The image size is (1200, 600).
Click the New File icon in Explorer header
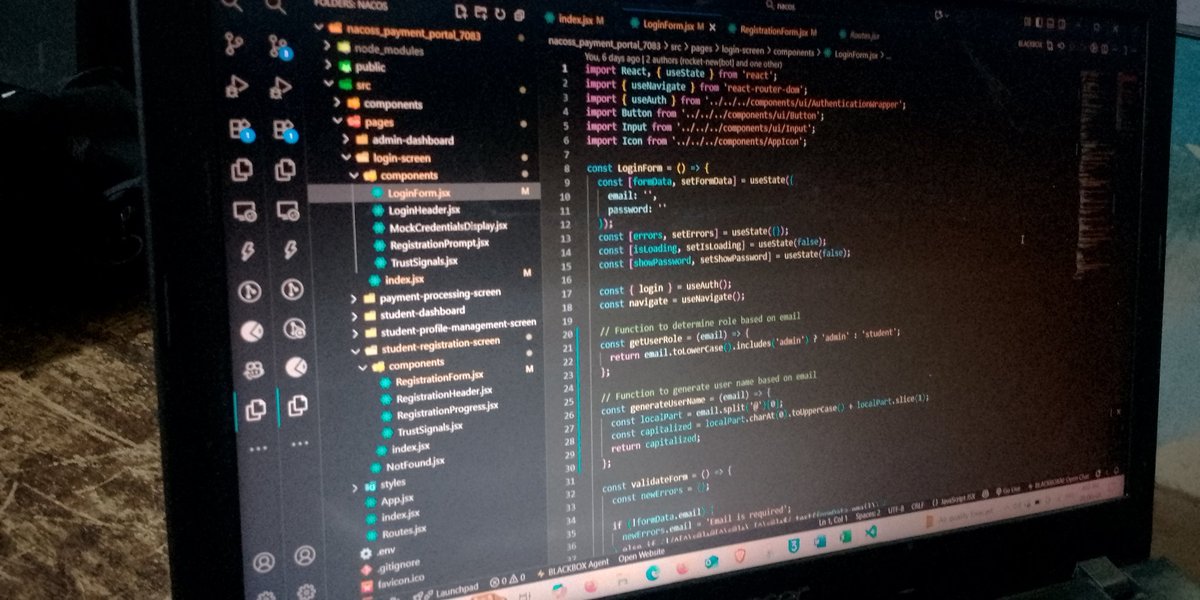click(x=462, y=12)
